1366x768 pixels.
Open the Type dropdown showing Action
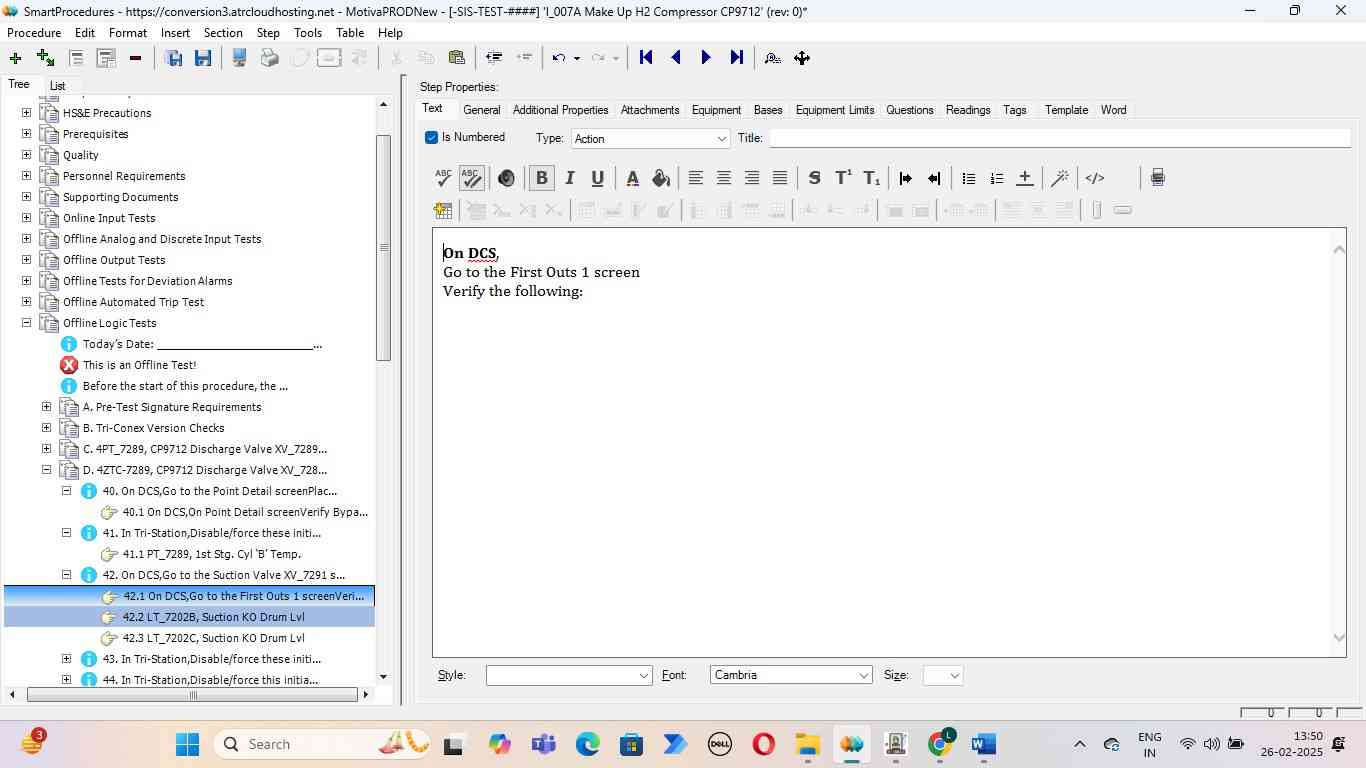650,139
